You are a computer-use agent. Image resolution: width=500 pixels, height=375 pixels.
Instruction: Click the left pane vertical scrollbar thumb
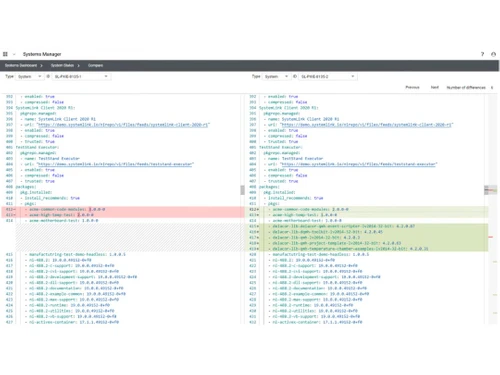(242, 190)
